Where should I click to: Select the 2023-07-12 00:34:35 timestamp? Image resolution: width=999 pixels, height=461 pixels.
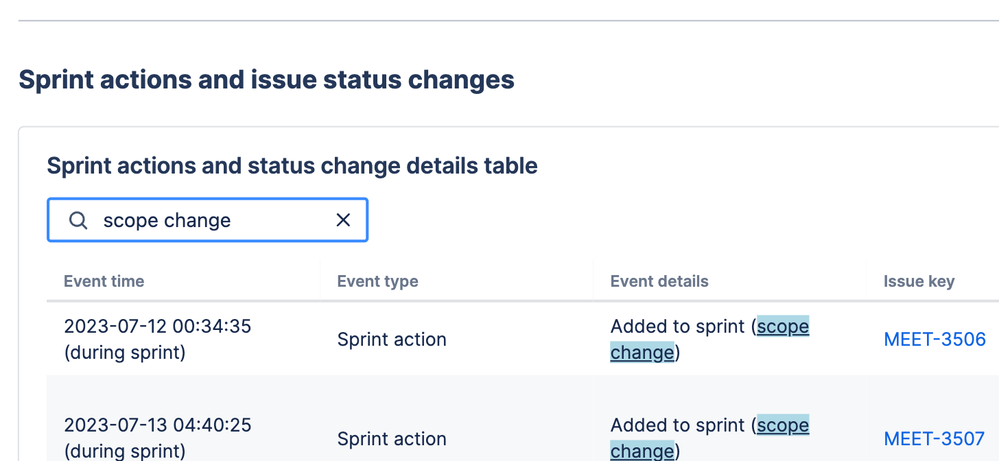click(157, 326)
